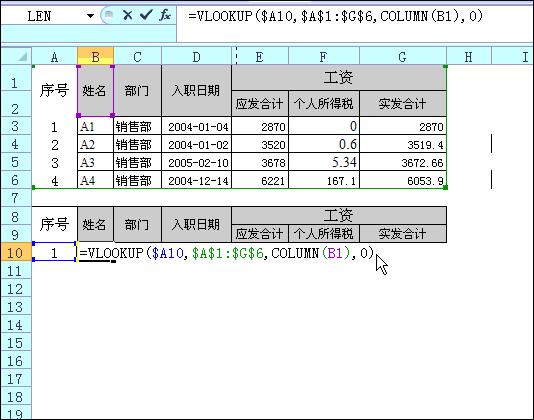
Task: Select date cell 2004-12-14
Action: click(197, 180)
